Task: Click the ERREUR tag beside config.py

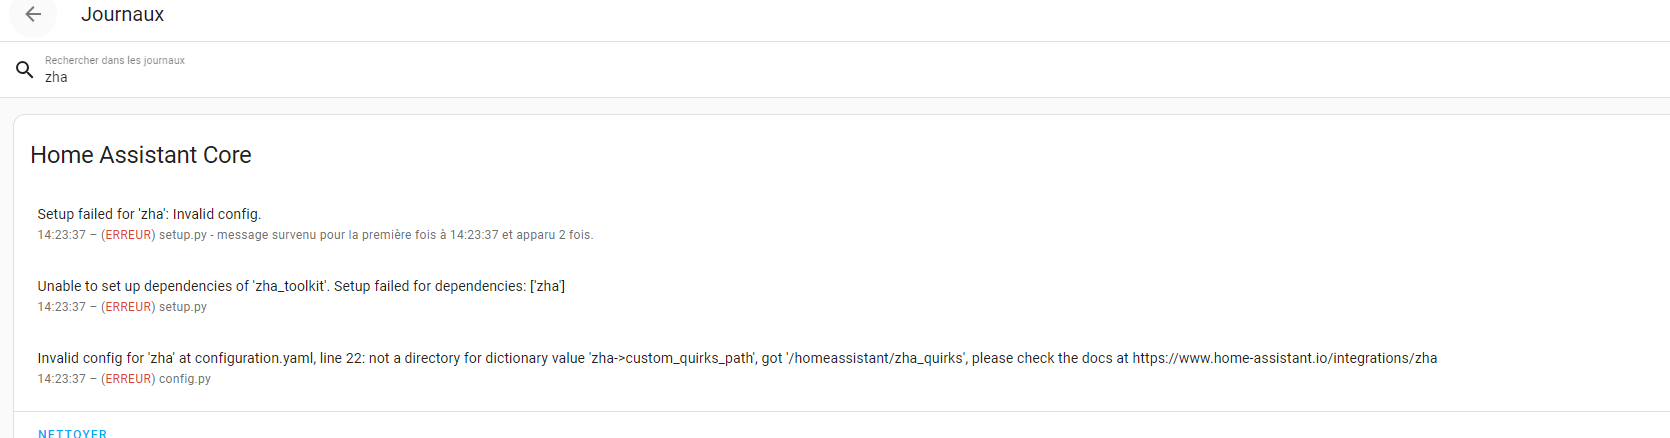Action: pyautogui.click(x=128, y=379)
